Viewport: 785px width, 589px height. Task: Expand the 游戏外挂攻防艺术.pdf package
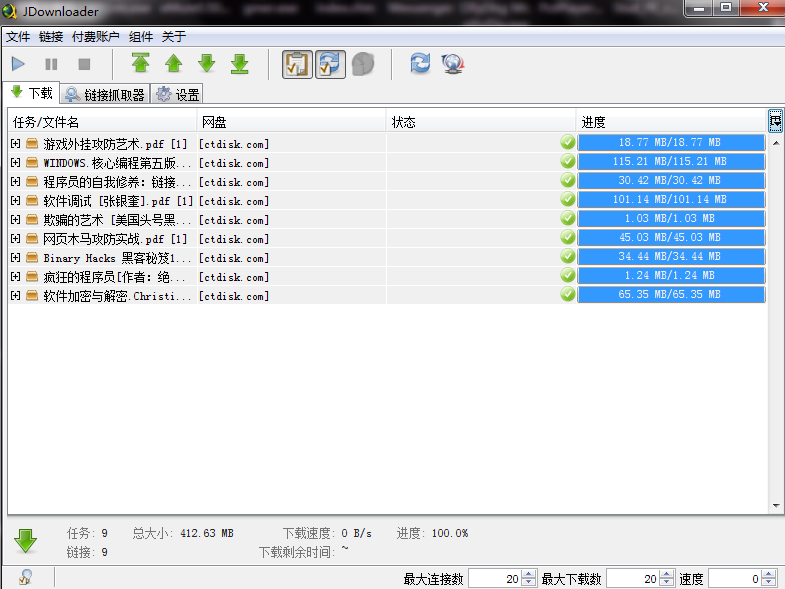(x=16, y=144)
